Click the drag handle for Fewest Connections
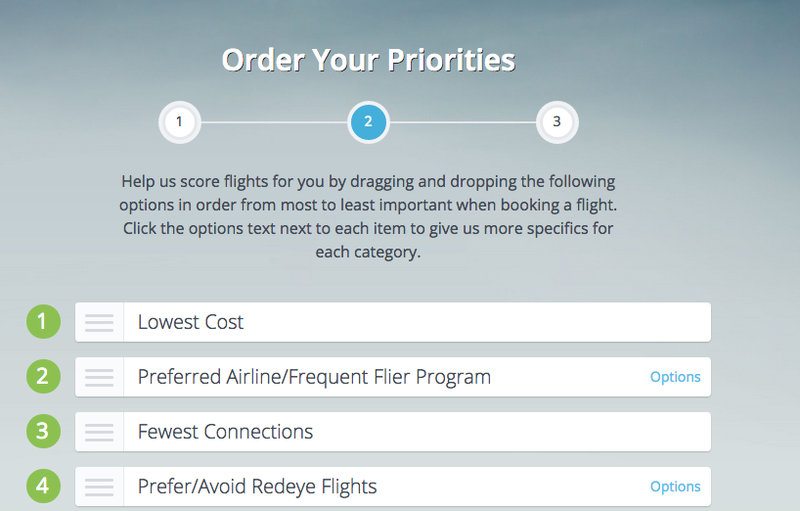Image resolution: width=800 pixels, height=511 pixels. [x=99, y=432]
